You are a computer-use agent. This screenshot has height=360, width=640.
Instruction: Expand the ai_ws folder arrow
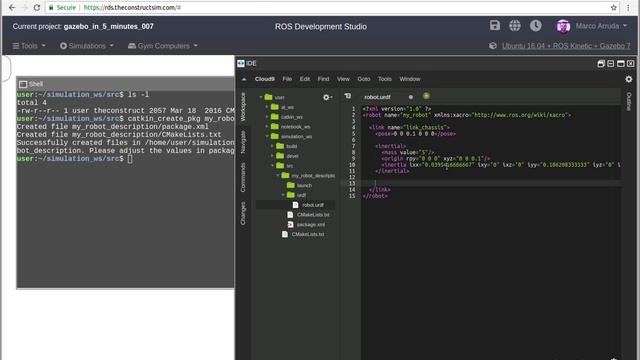pos(267,107)
